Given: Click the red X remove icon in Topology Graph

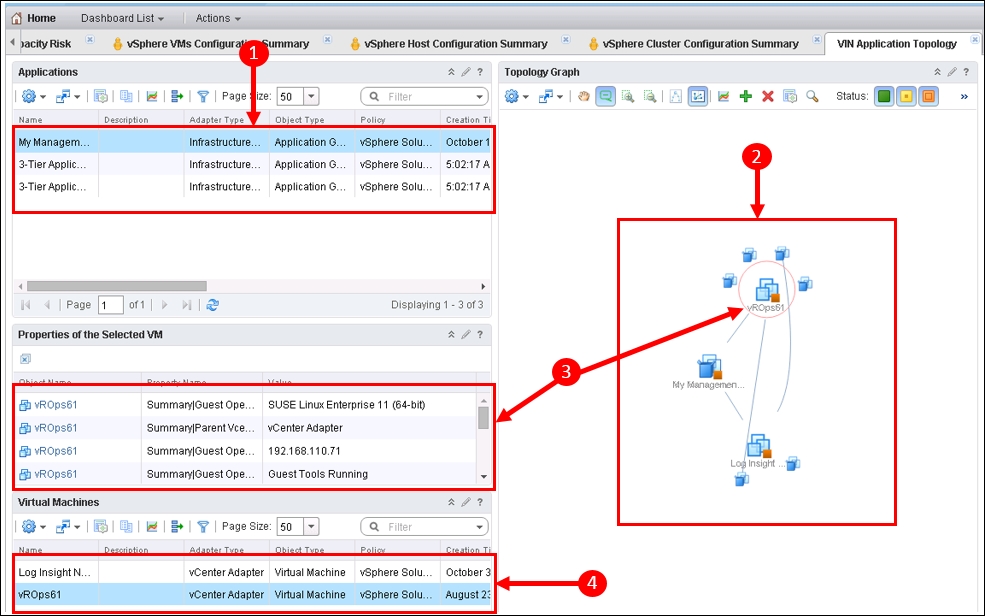Looking at the screenshot, I should coord(768,96).
